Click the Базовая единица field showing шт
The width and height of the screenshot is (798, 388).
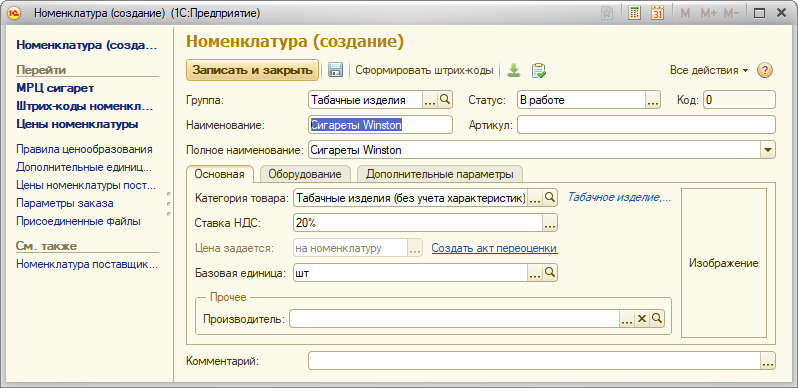[410, 273]
